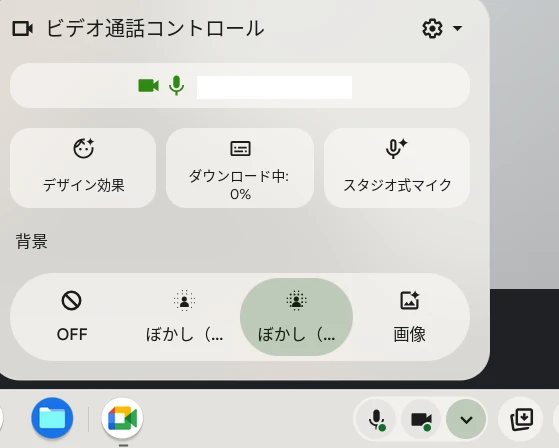
Task: Click the live caption ダウンロード中 tile
Action: (x=240, y=168)
